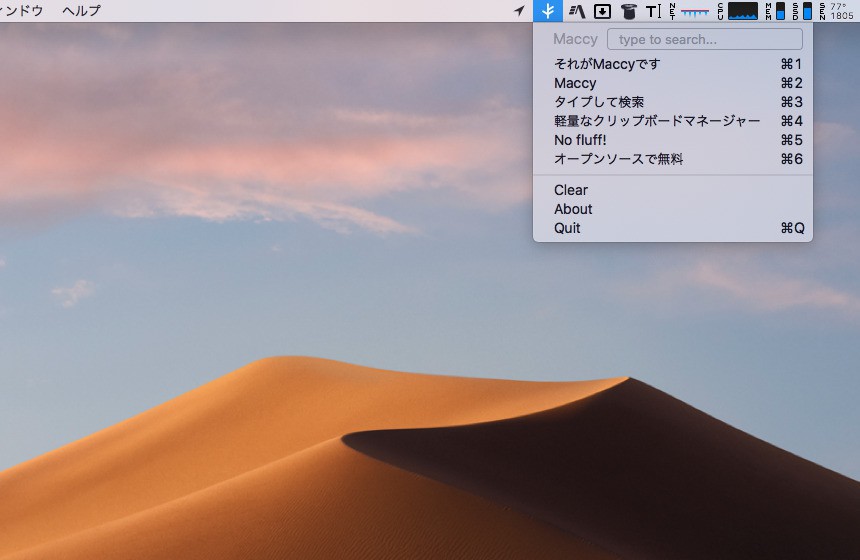Focus the 'type to search...' field
Screen dimensions: 860x560
tap(705, 39)
